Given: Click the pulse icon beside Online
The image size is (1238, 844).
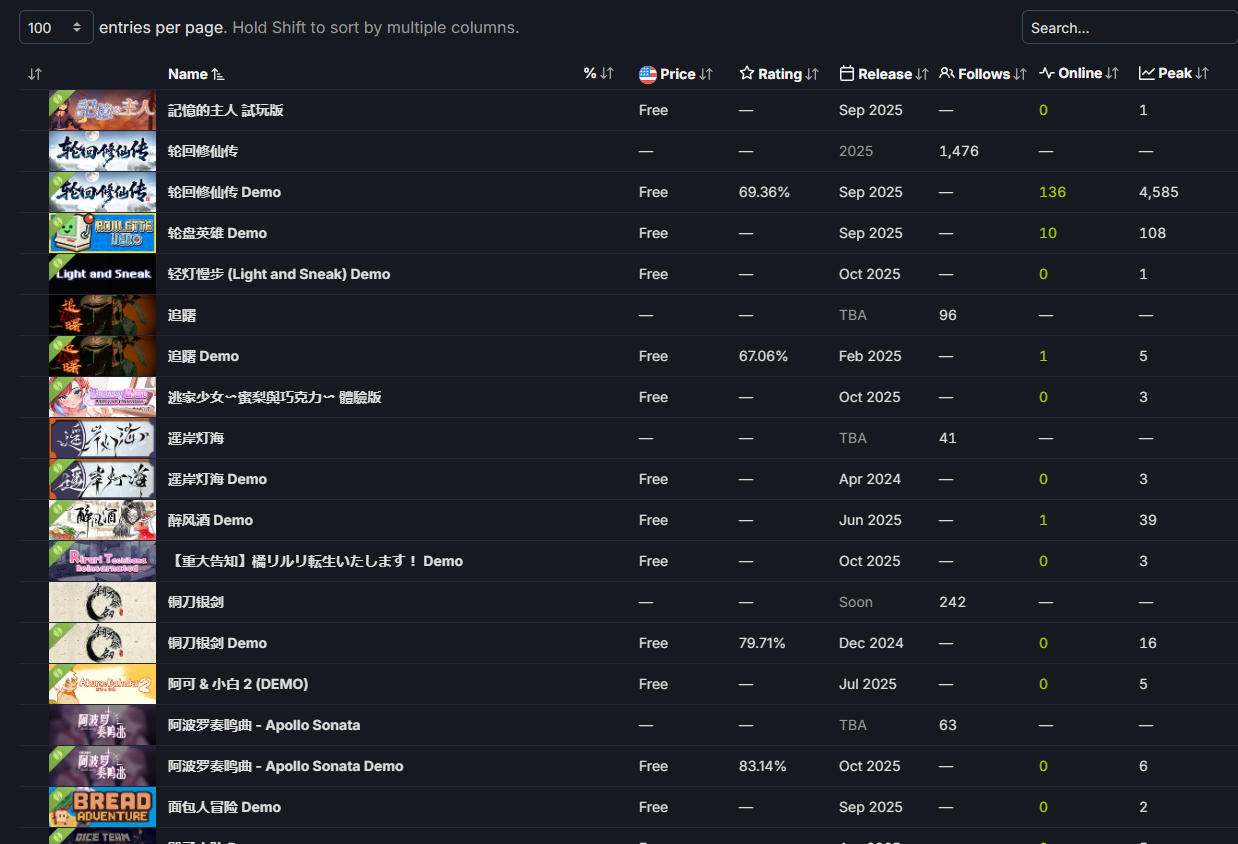Looking at the screenshot, I should 1046,74.
